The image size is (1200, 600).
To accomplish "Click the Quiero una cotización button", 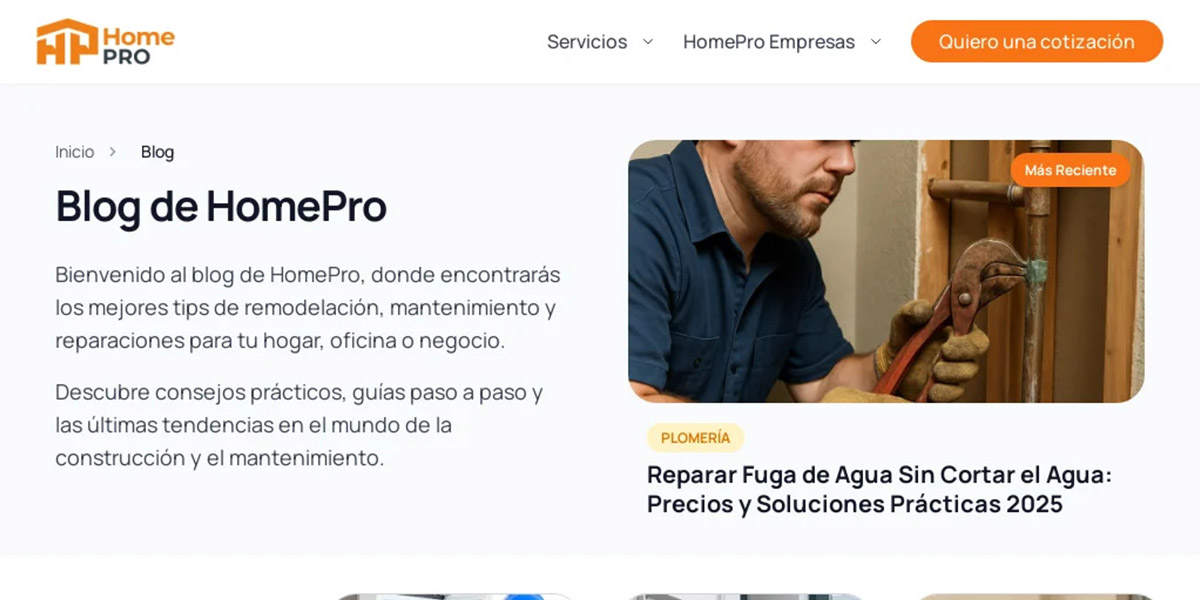I will (1037, 42).
